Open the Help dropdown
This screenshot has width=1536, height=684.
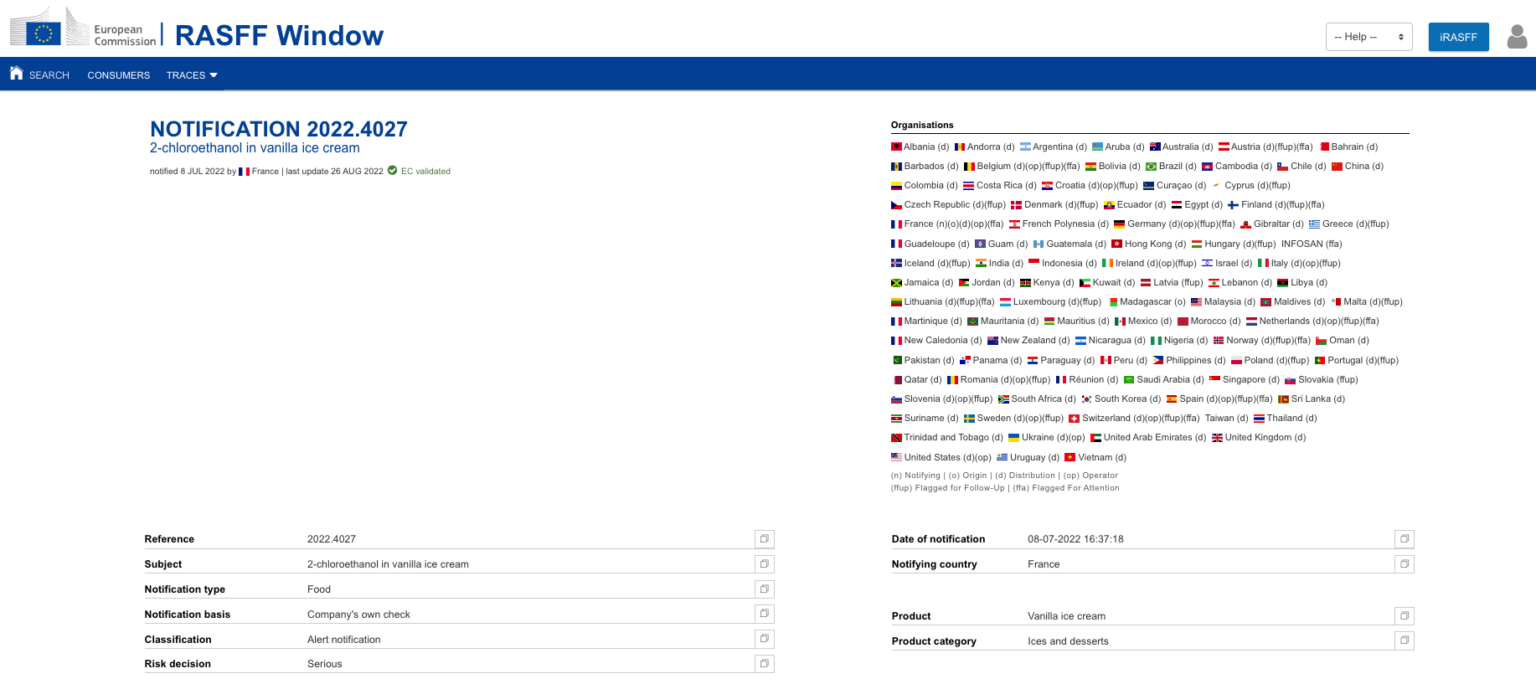pyautogui.click(x=1368, y=37)
